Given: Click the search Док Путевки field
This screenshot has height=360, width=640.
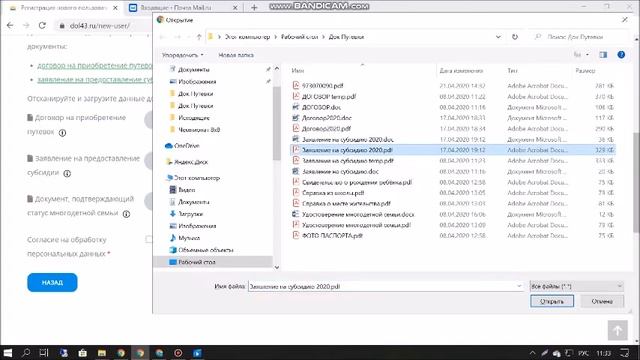Looking at the screenshot, I should pyautogui.click(x=580, y=37).
